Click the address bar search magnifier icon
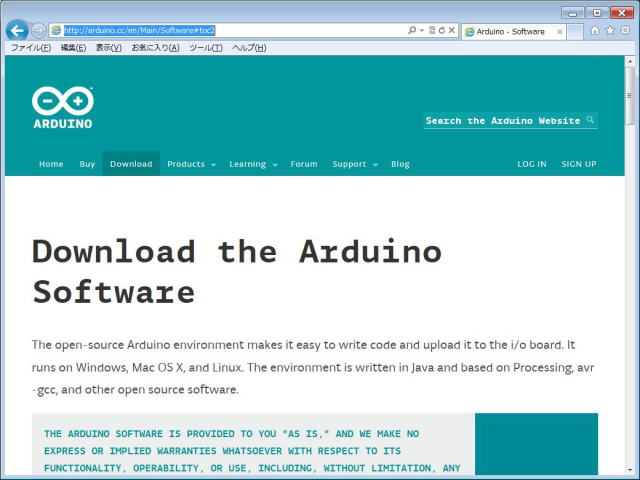This screenshot has width=640, height=480. click(412, 30)
